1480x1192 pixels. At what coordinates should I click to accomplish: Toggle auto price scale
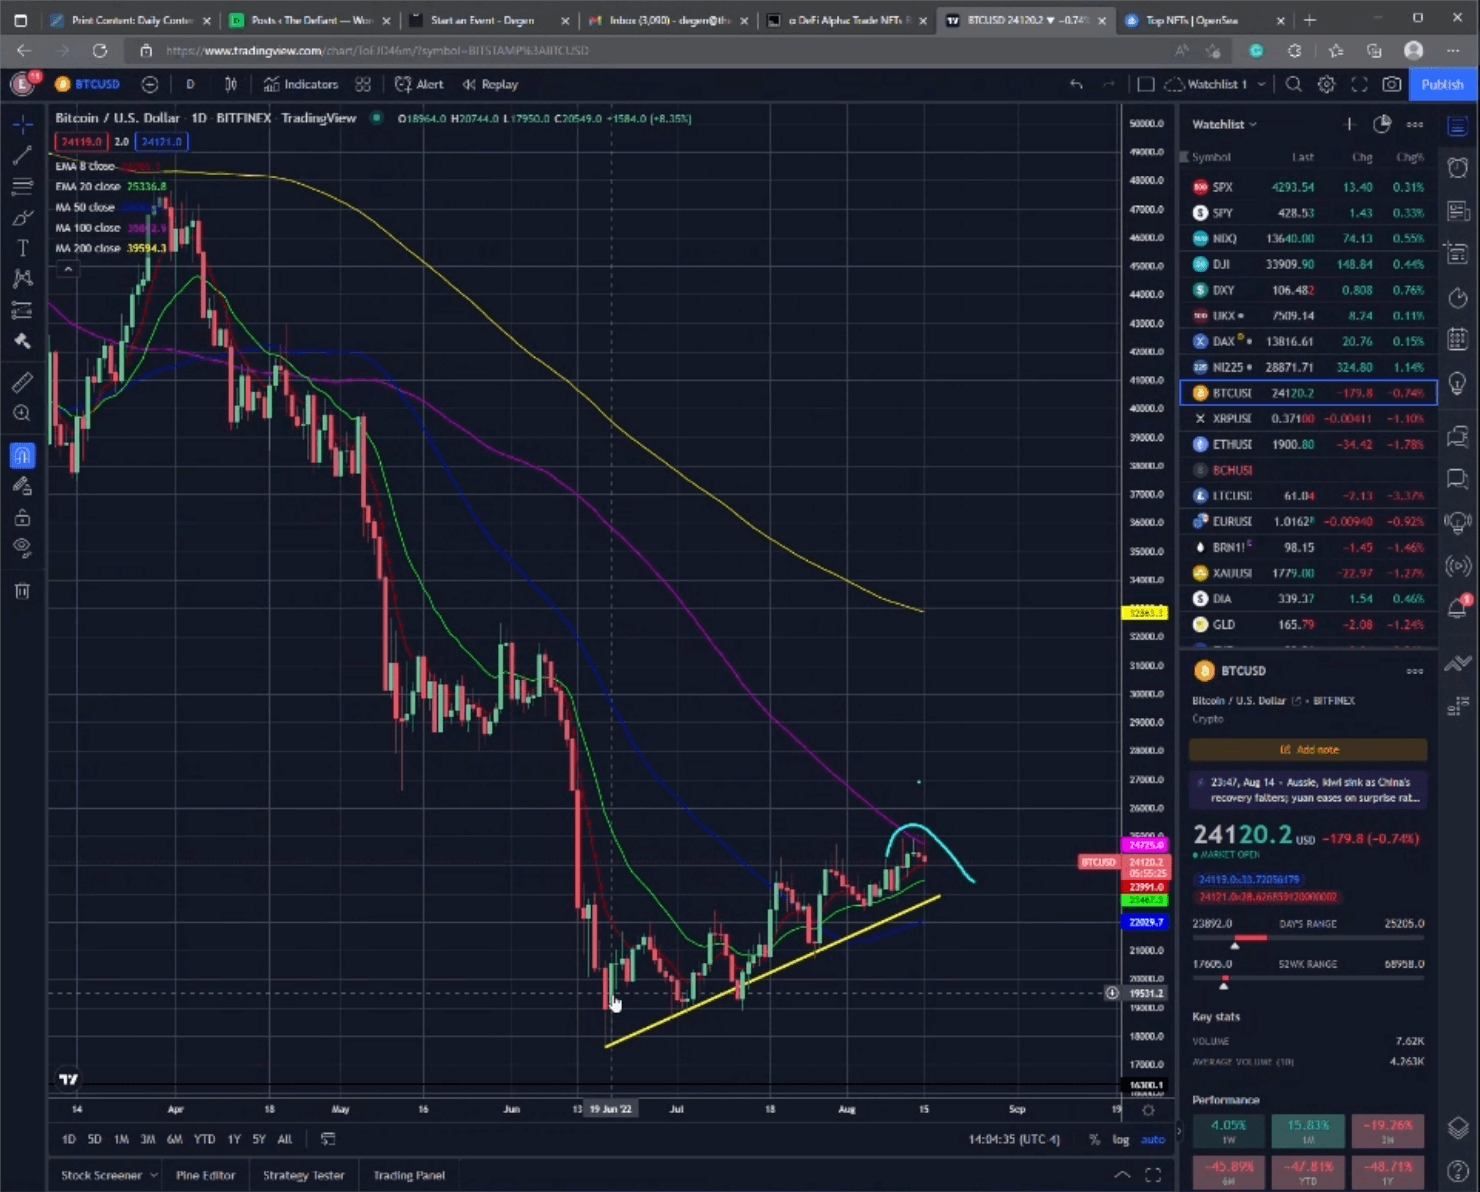coord(1153,1139)
